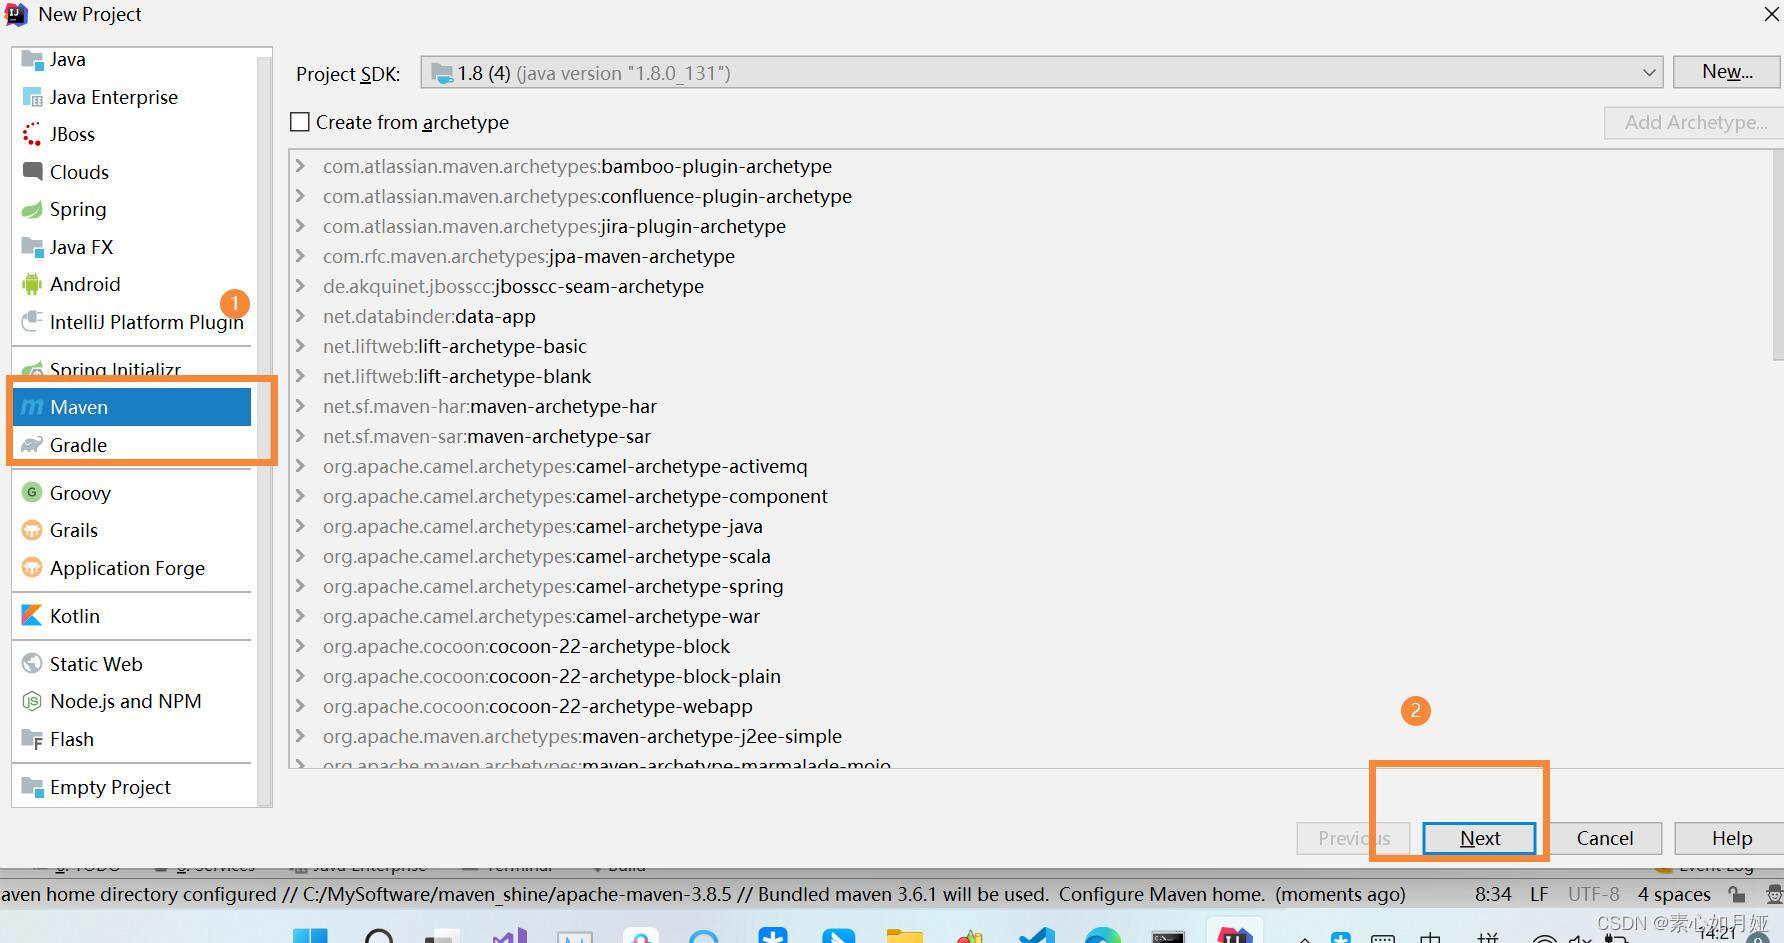Select camel-archetype-spring entry
1784x943 pixels.
point(553,586)
